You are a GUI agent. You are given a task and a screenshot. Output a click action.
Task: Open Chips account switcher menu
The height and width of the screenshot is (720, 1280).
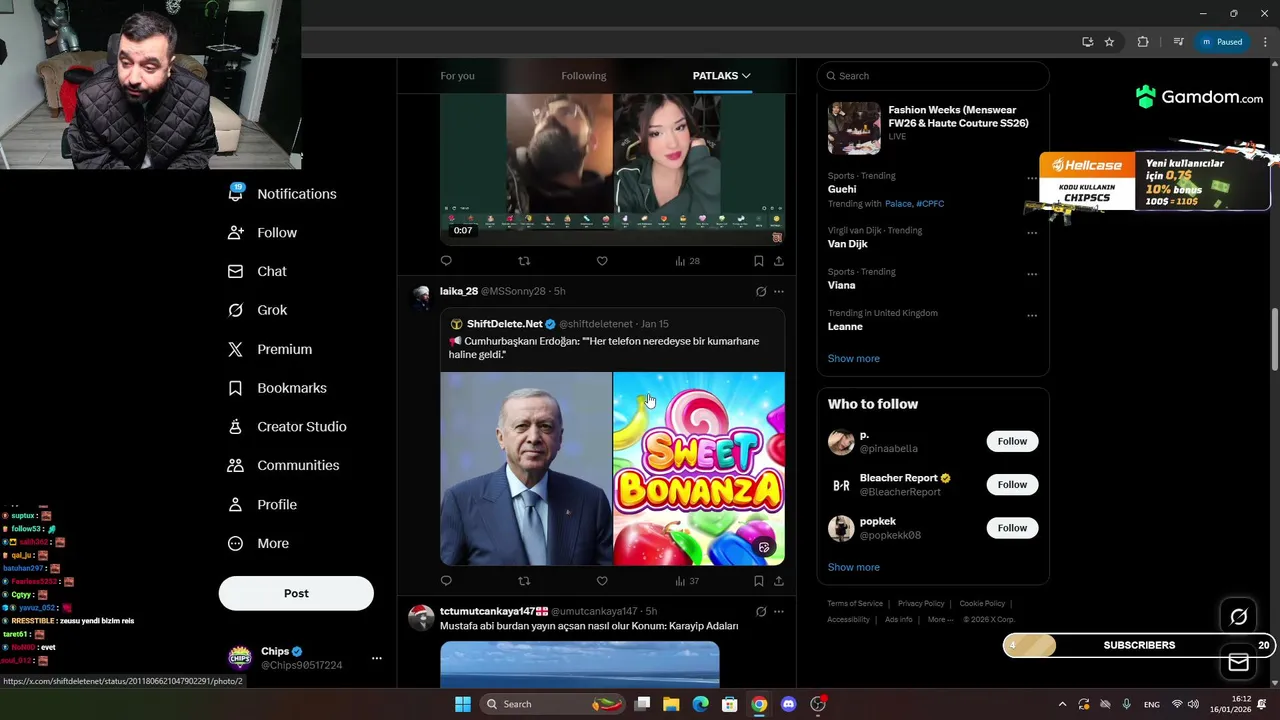[376, 658]
